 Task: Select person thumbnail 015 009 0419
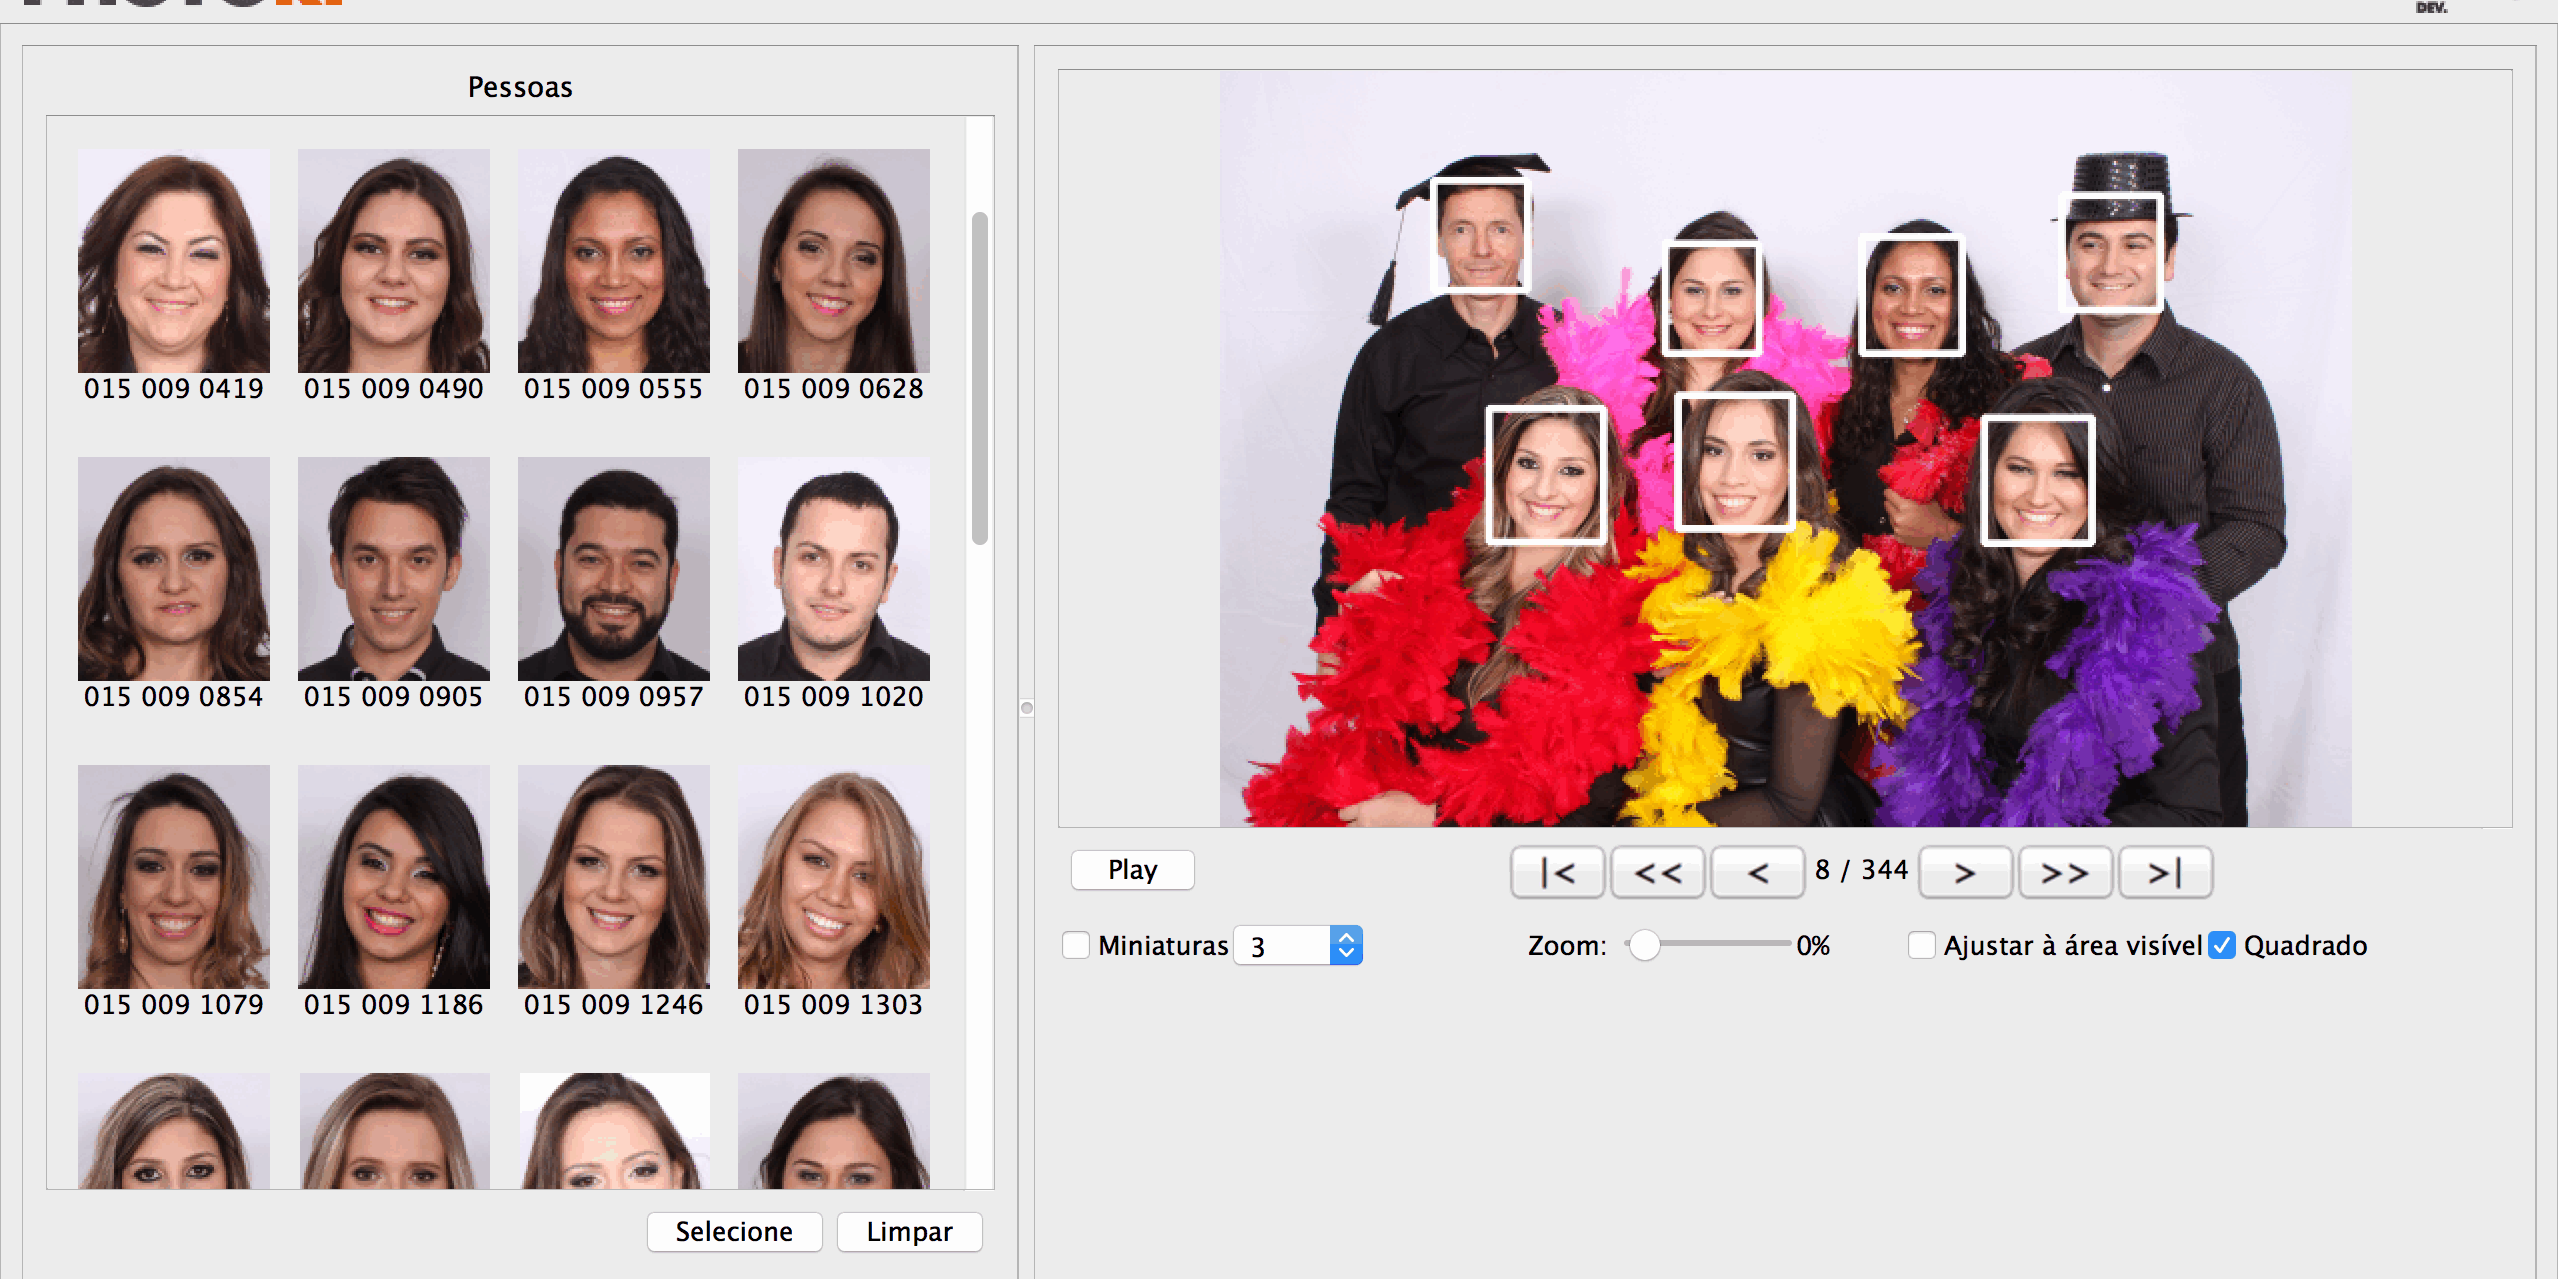[174, 262]
